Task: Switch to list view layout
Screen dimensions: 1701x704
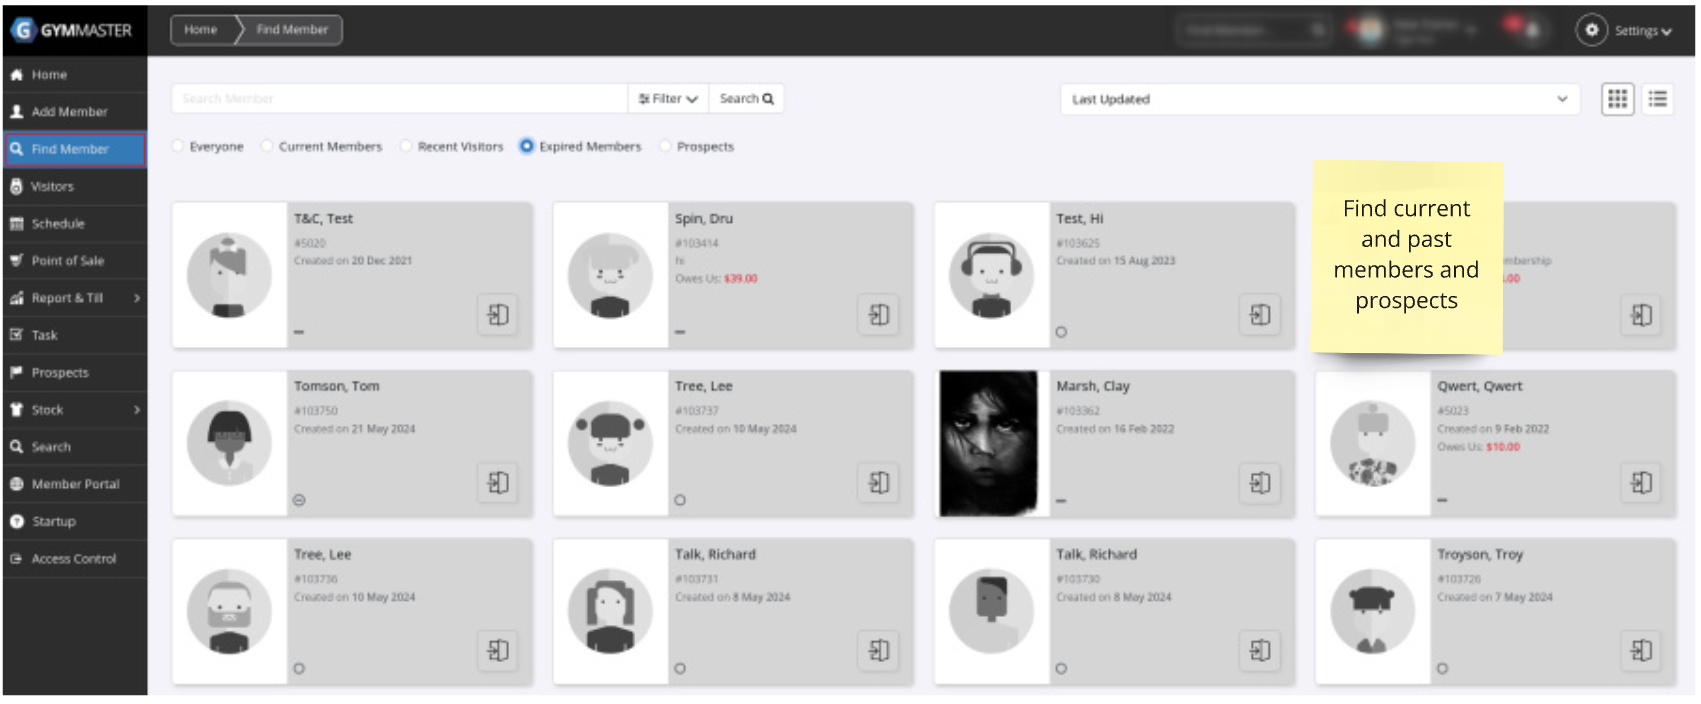Action: [1658, 99]
